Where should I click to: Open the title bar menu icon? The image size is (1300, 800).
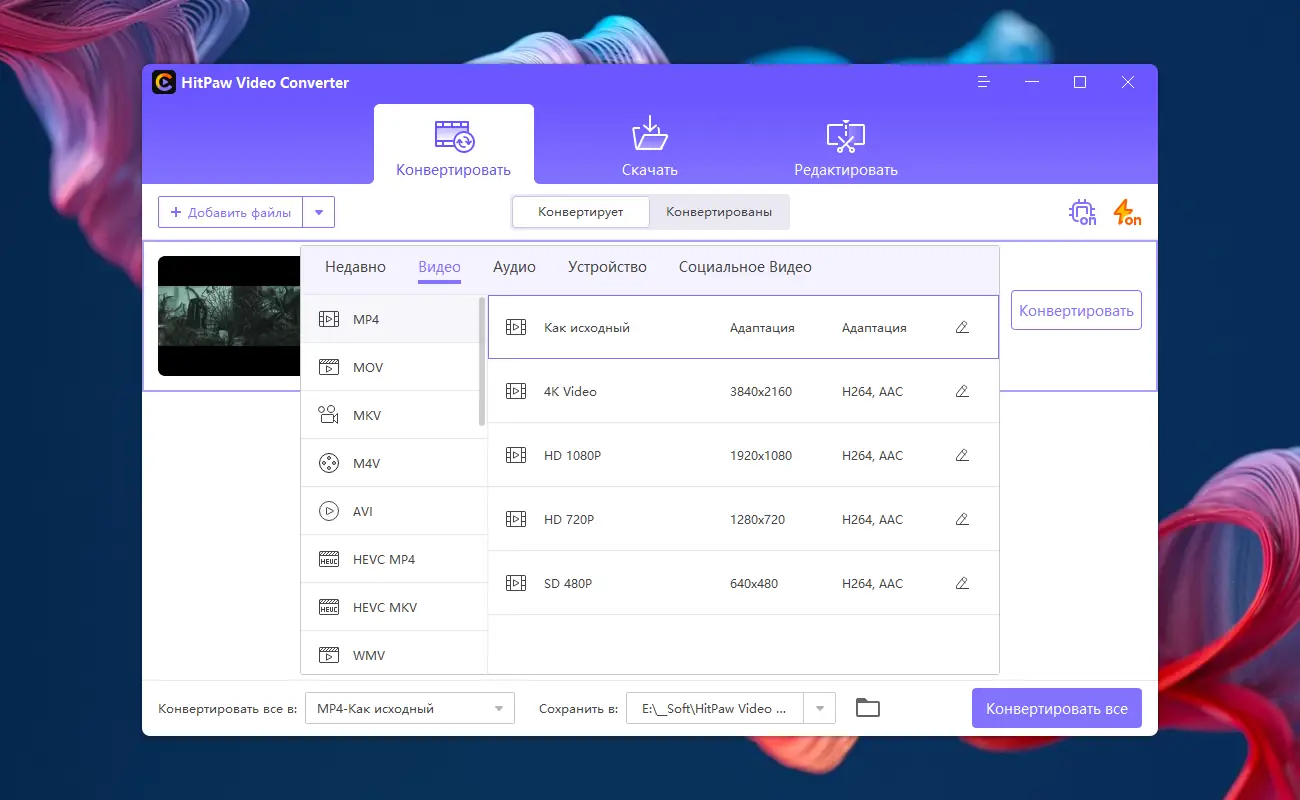click(984, 82)
